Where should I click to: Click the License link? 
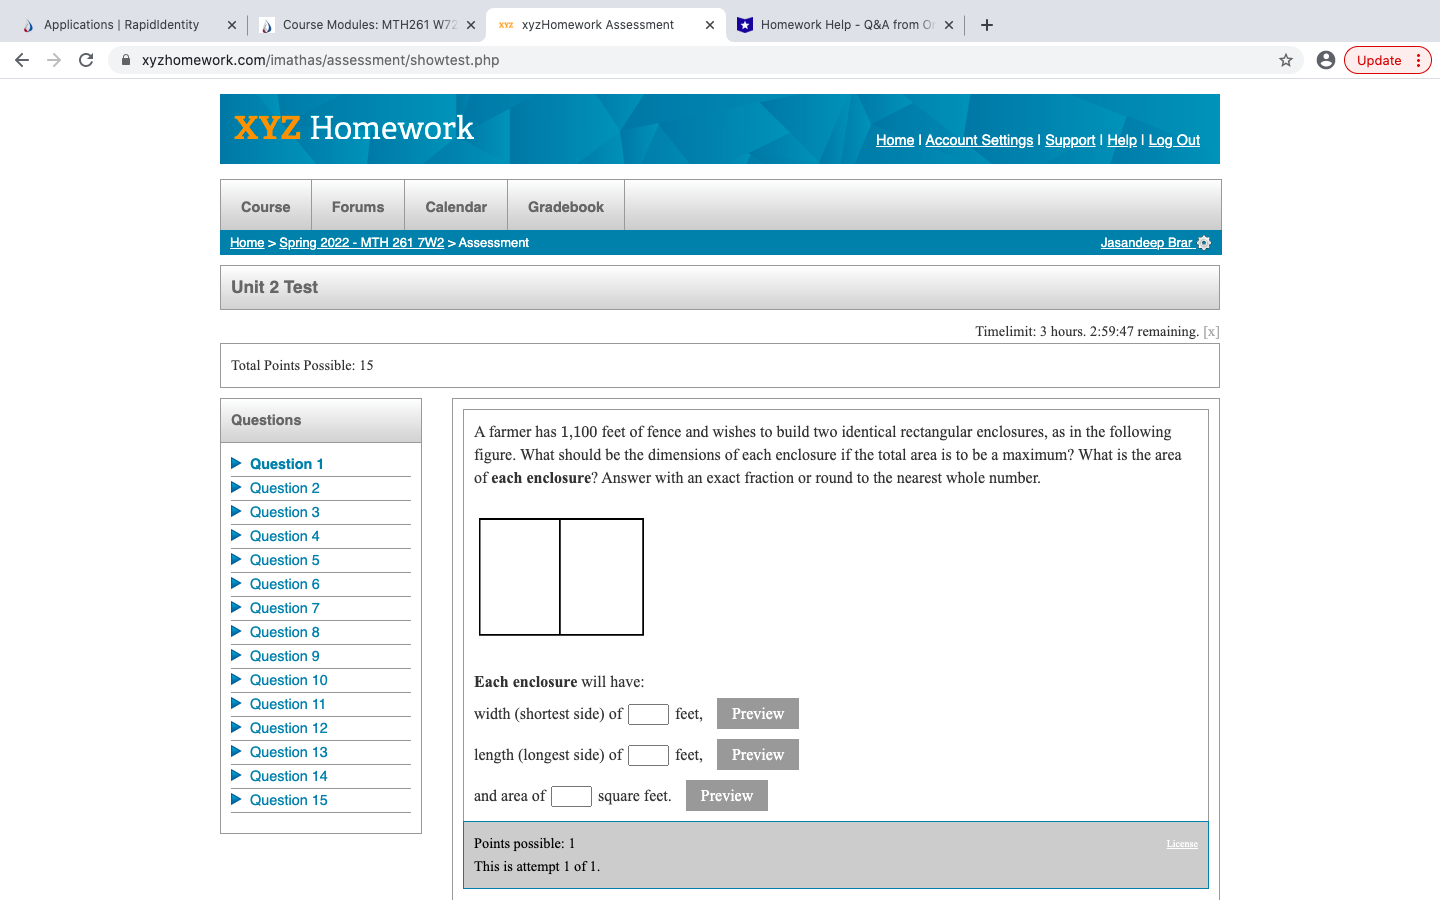(x=1182, y=843)
